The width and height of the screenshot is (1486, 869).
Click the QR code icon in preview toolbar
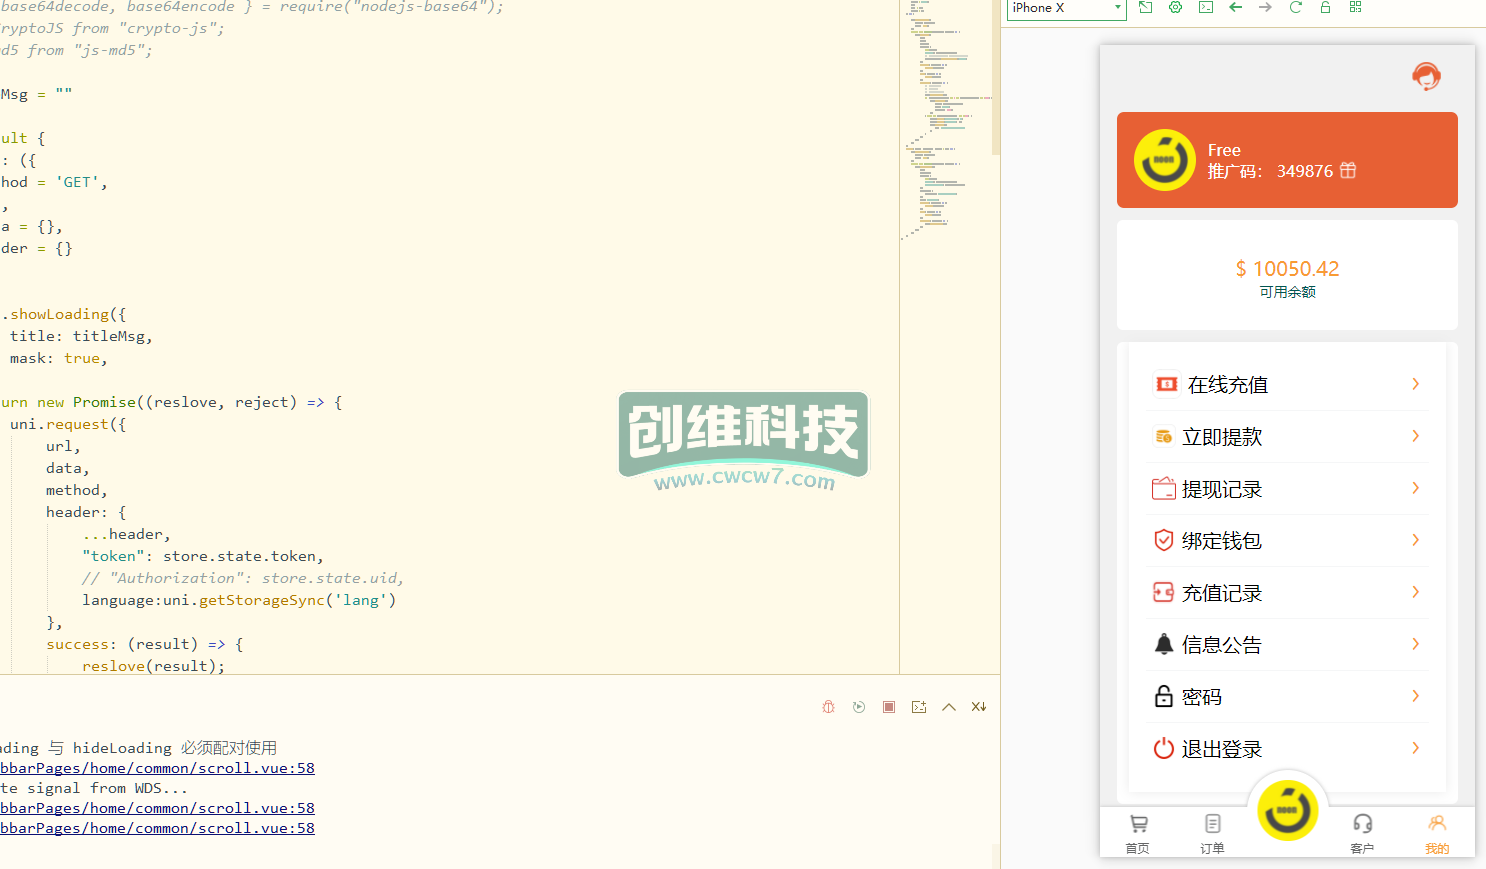[1355, 7]
